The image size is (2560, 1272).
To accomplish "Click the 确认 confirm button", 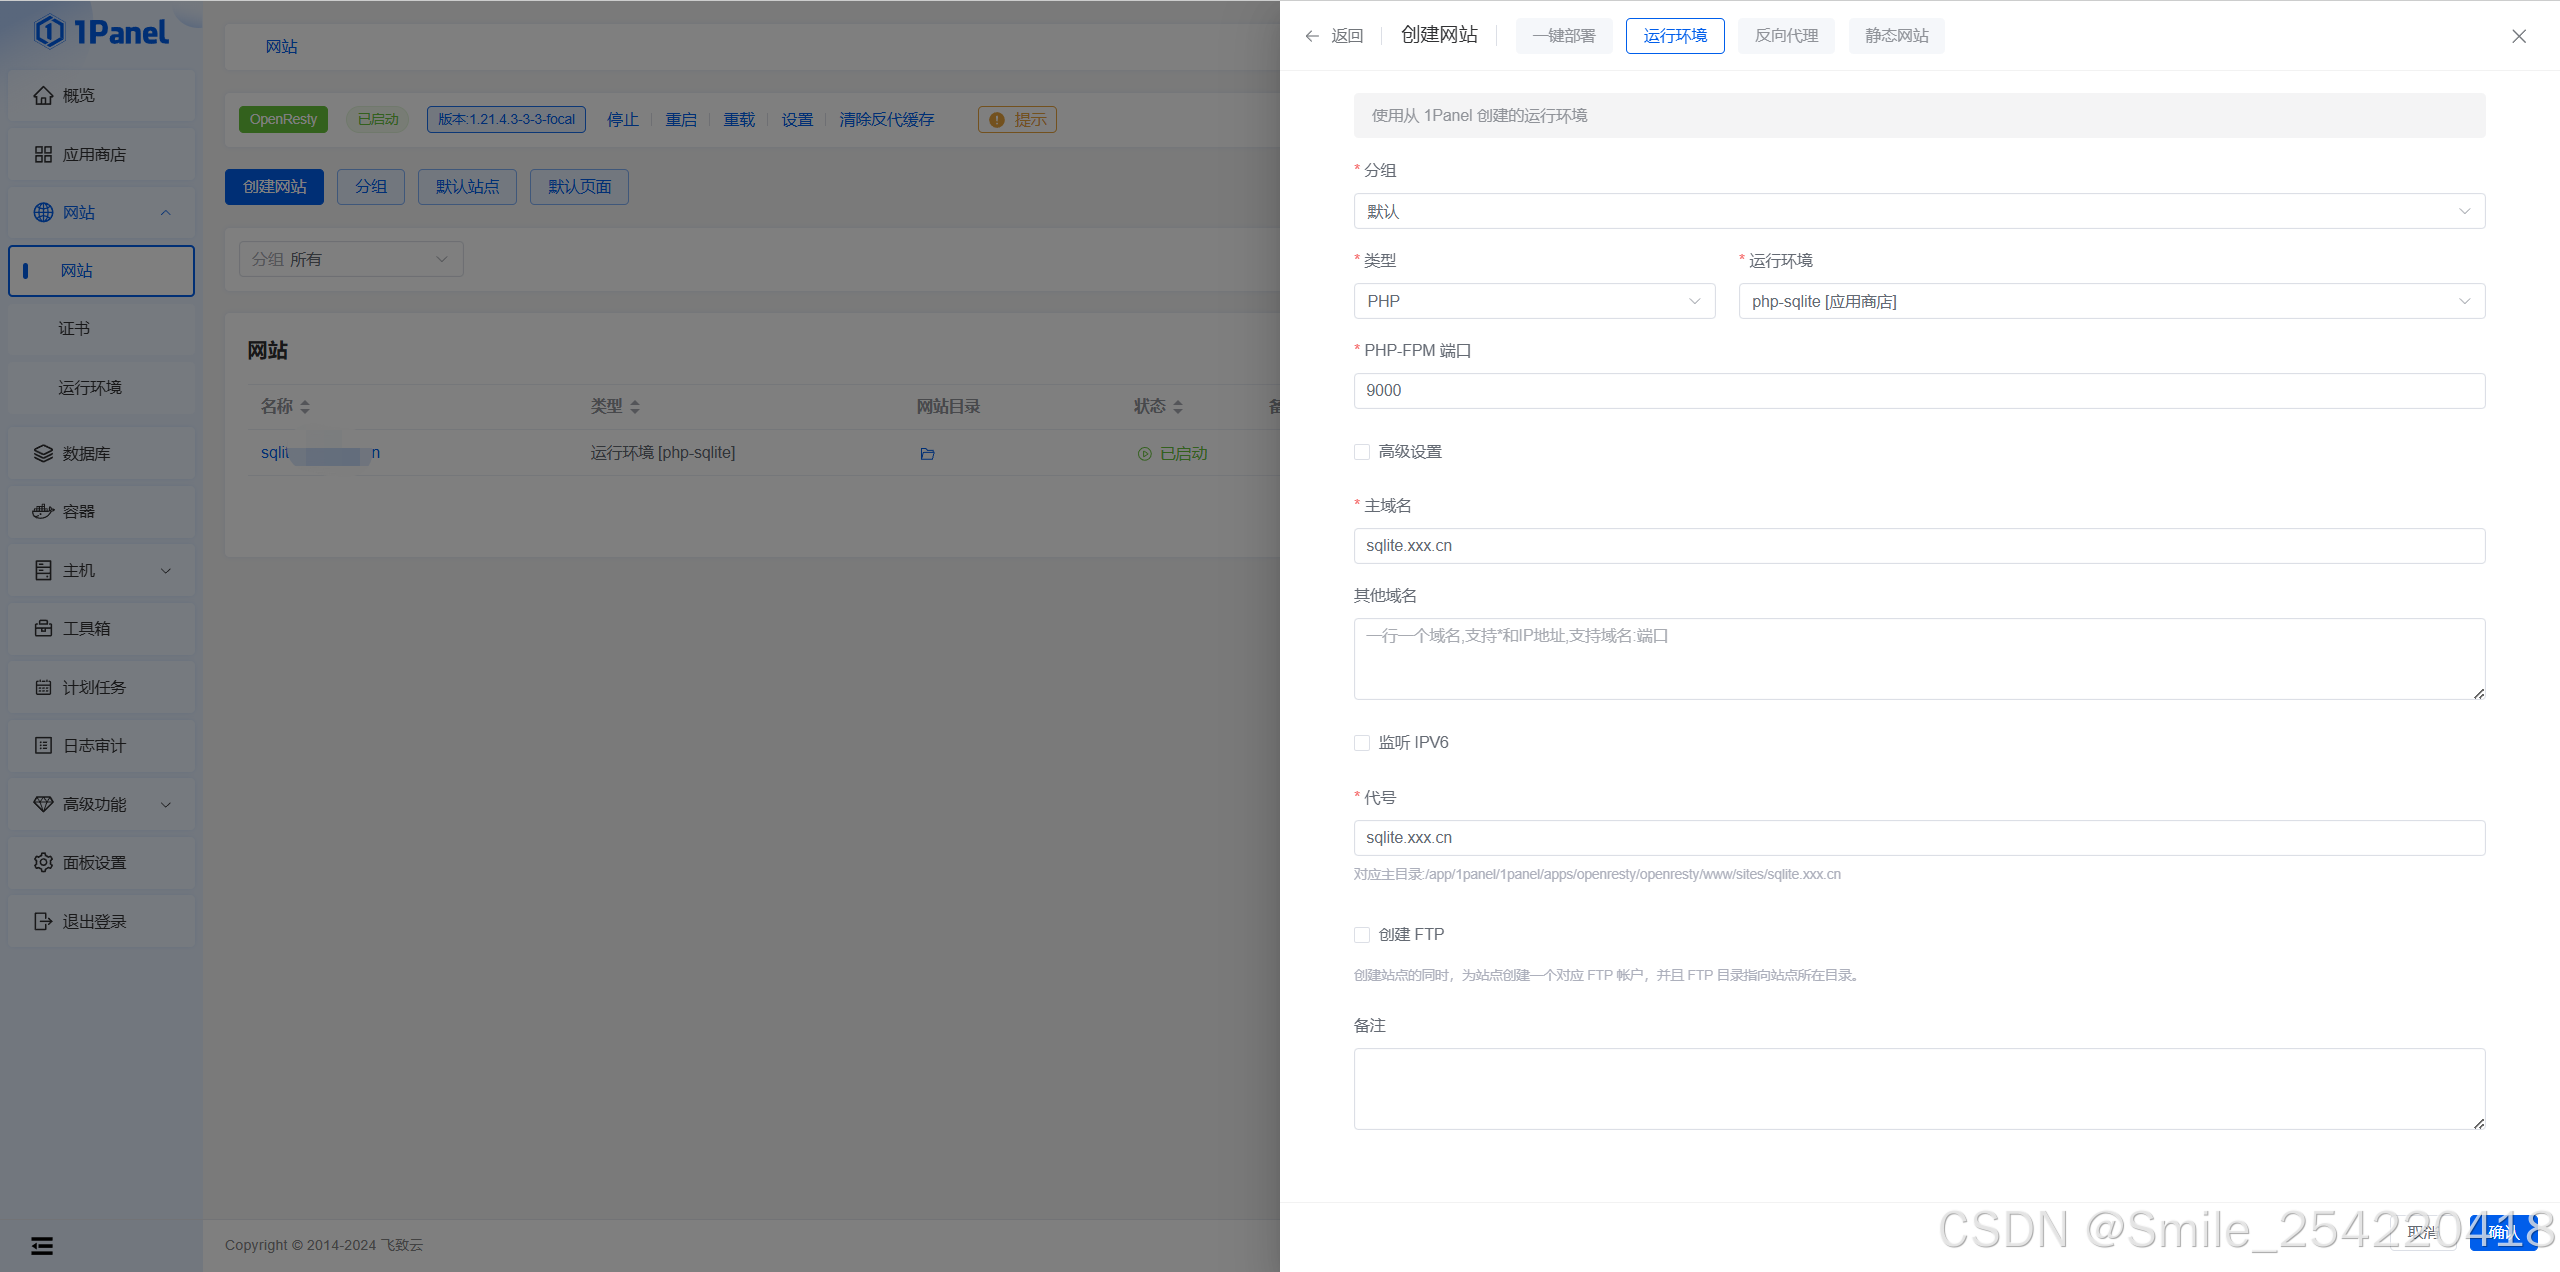I will coord(2503,1232).
